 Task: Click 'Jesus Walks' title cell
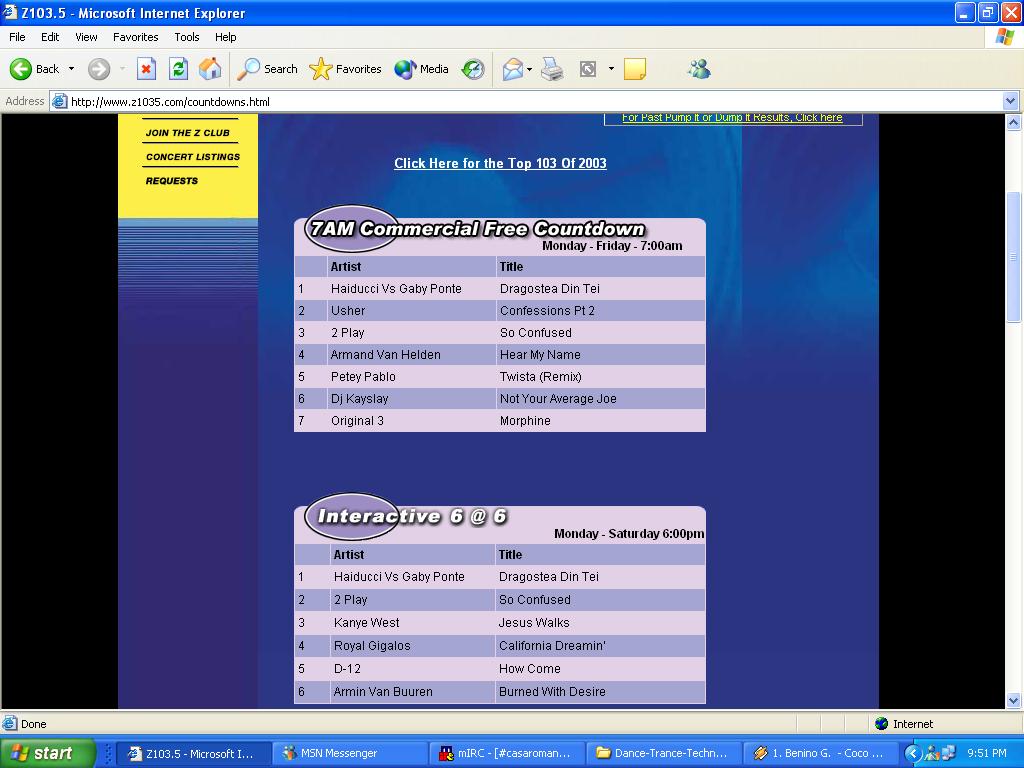point(534,623)
